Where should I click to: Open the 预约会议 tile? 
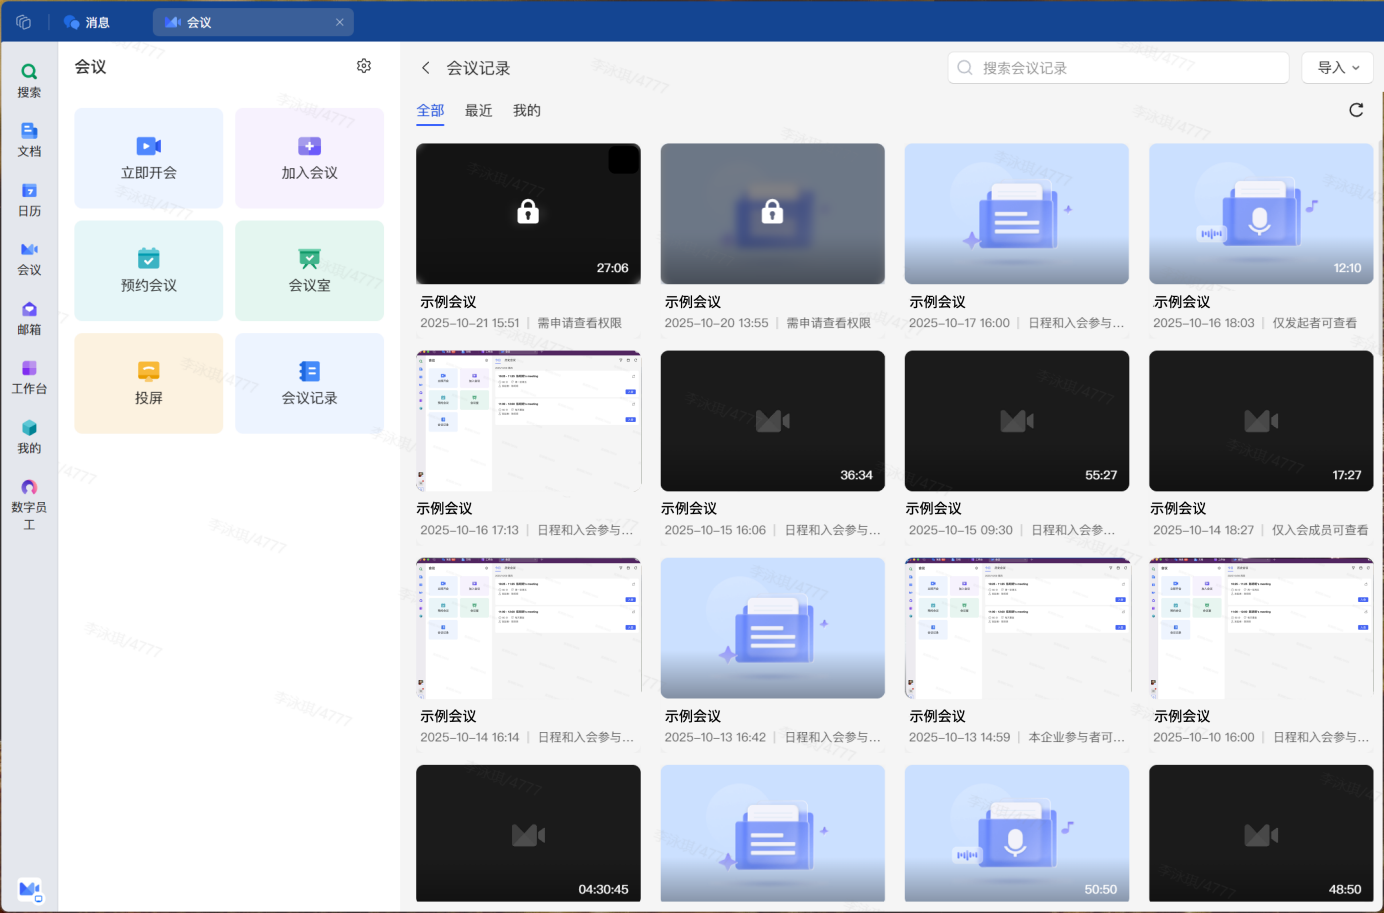click(149, 271)
